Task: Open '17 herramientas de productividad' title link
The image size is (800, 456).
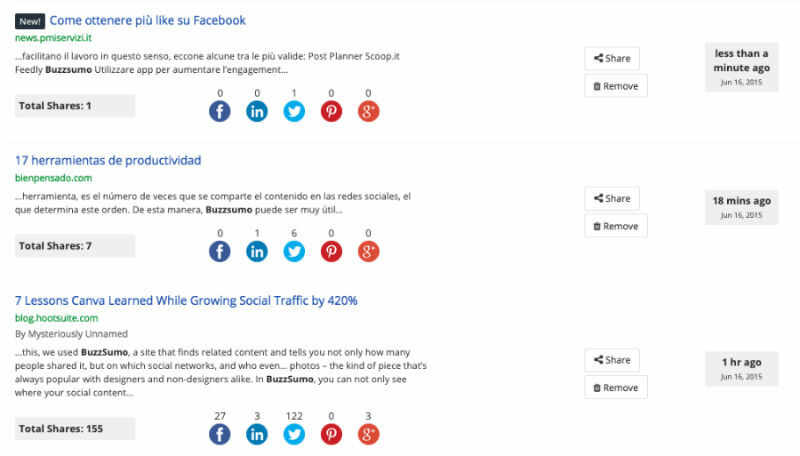Action: point(108,160)
